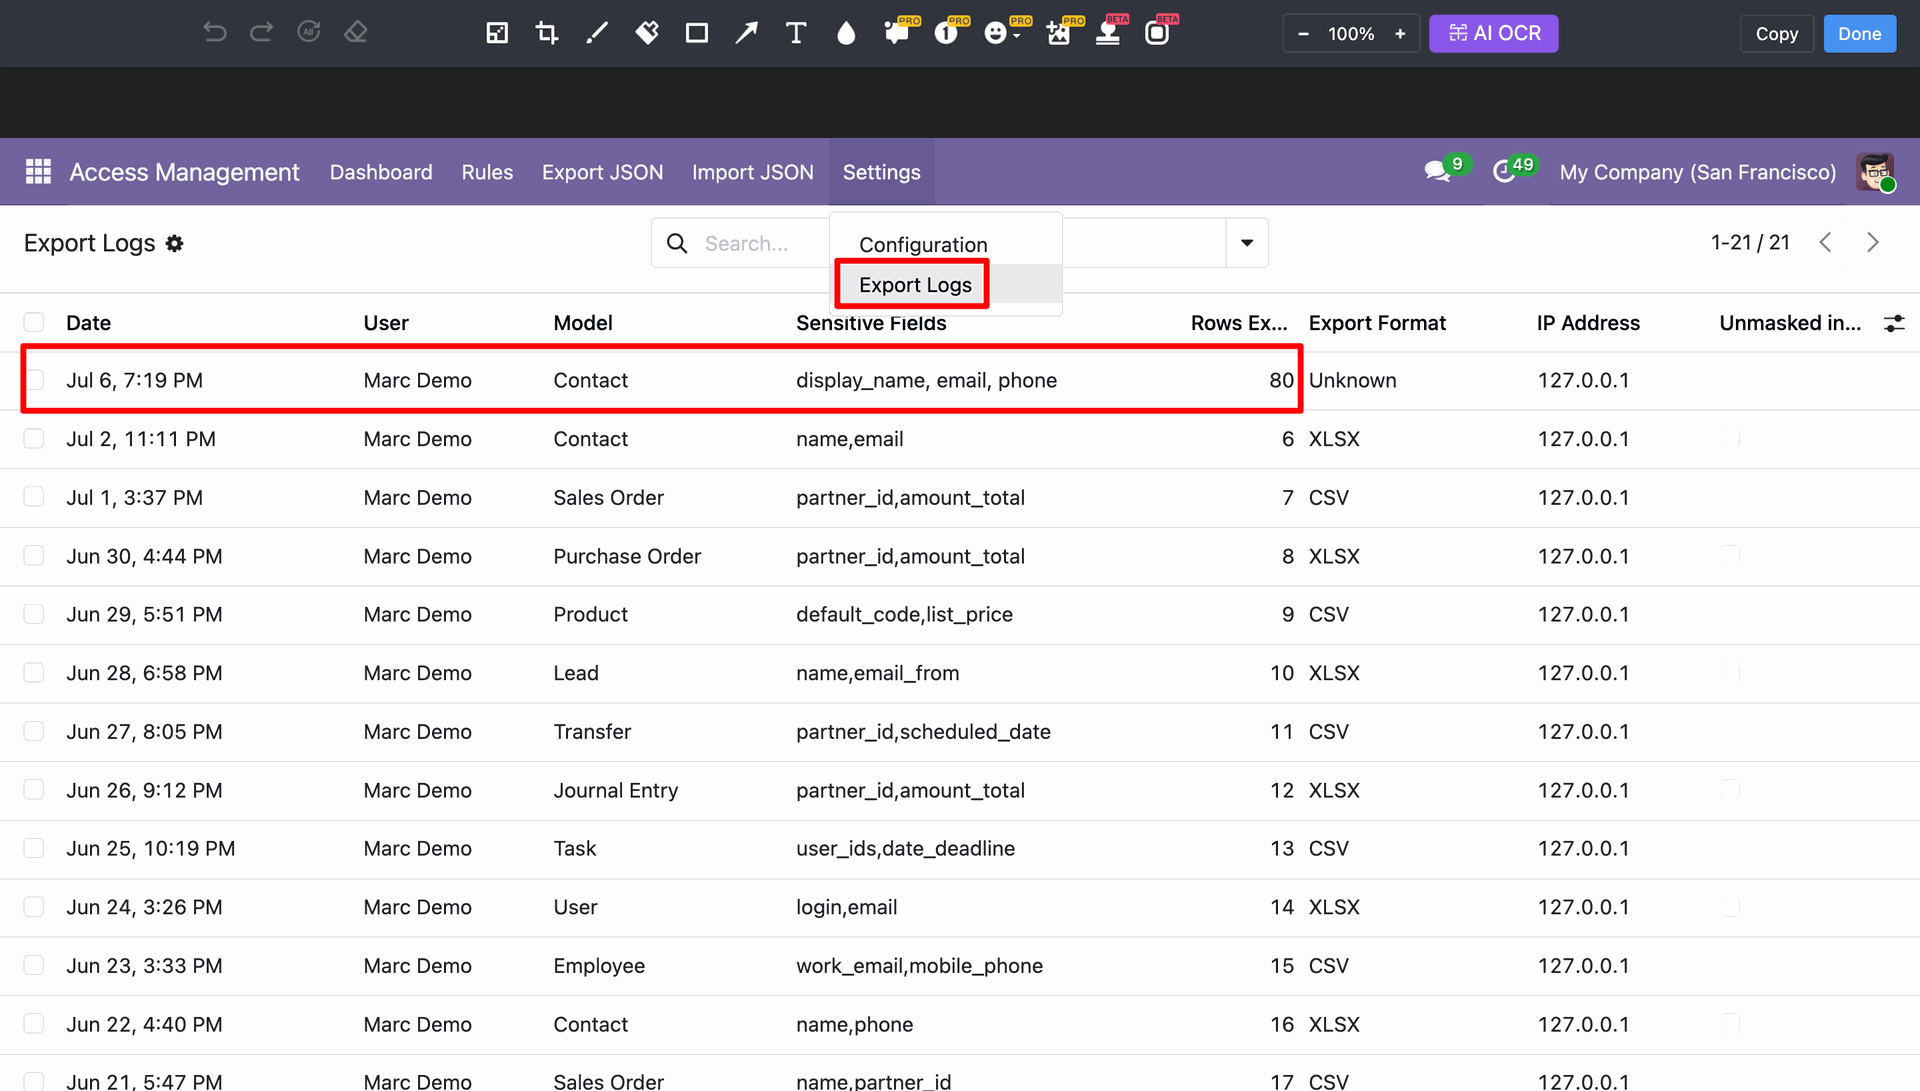Screen dimensions: 1920x1091
Task: Select the highlighter tool
Action: pyautogui.click(x=647, y=33)
